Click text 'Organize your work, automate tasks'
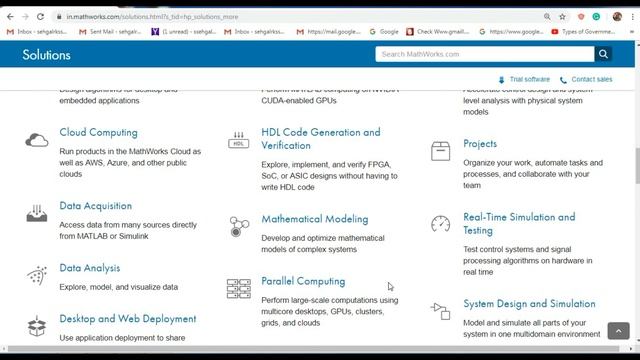The image size is (640, 360). coord(533,163)
